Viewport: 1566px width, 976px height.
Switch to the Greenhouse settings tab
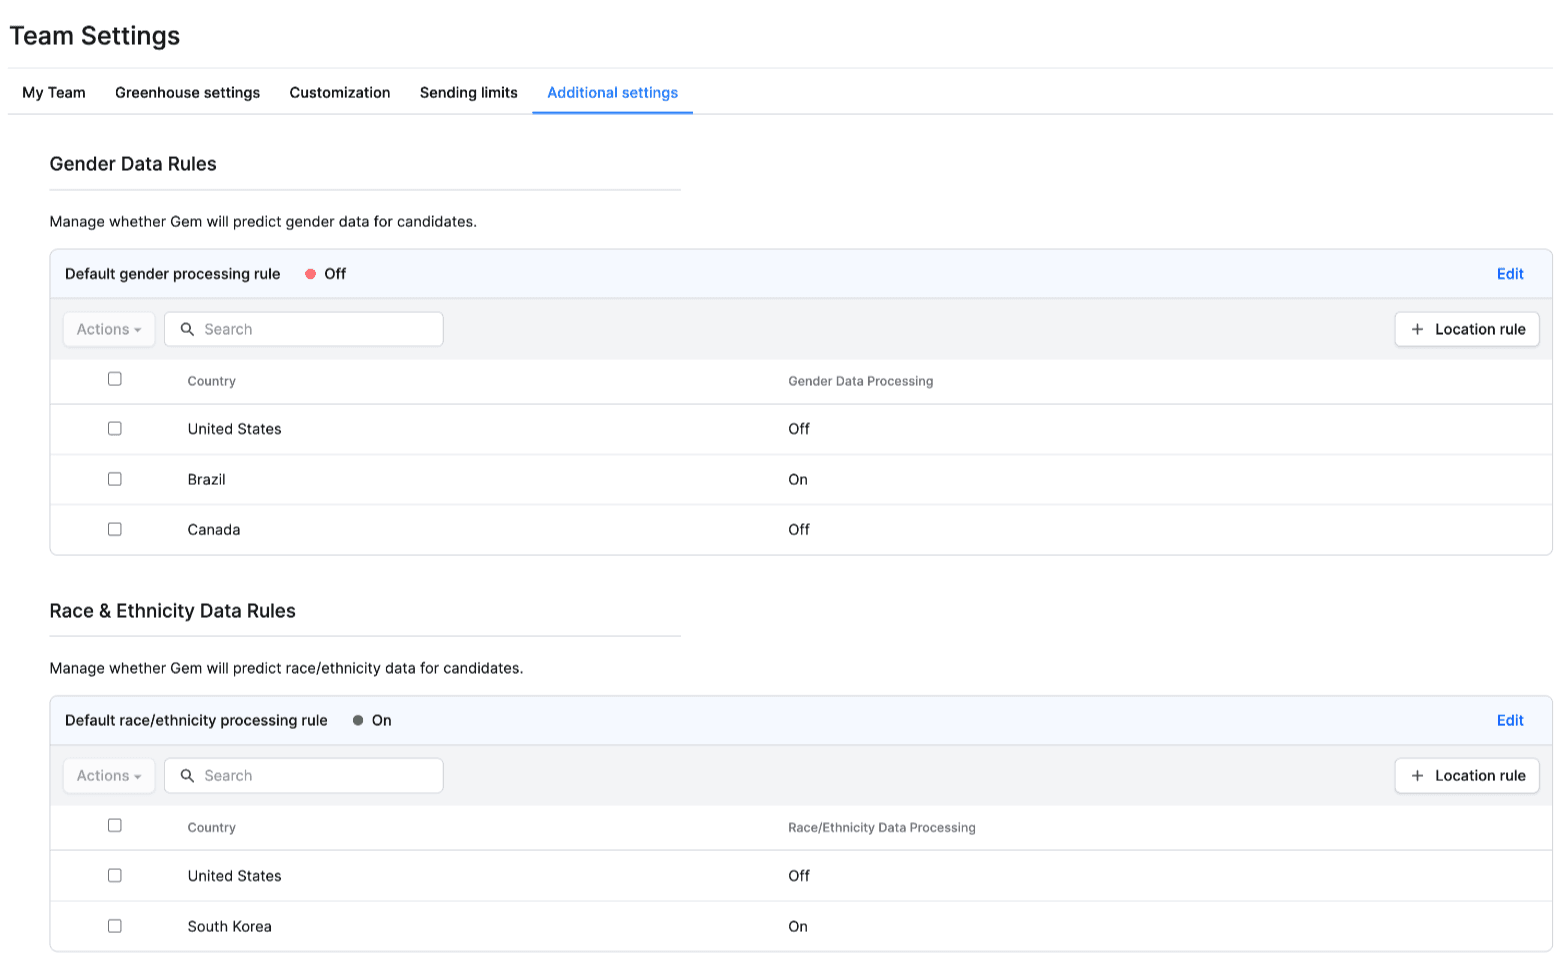[187, 93]
